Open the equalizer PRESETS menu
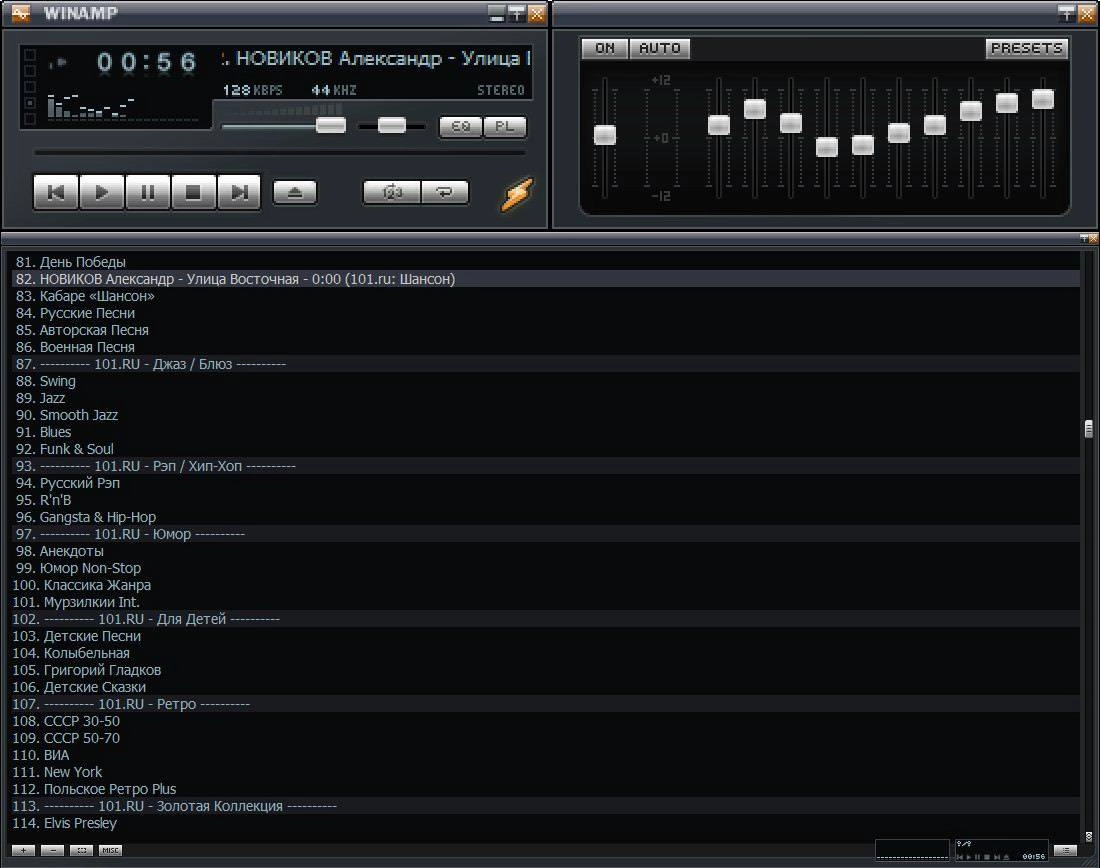This screenshot has width=1100, height=868. pyautogui.click(x=1026, y=48)
